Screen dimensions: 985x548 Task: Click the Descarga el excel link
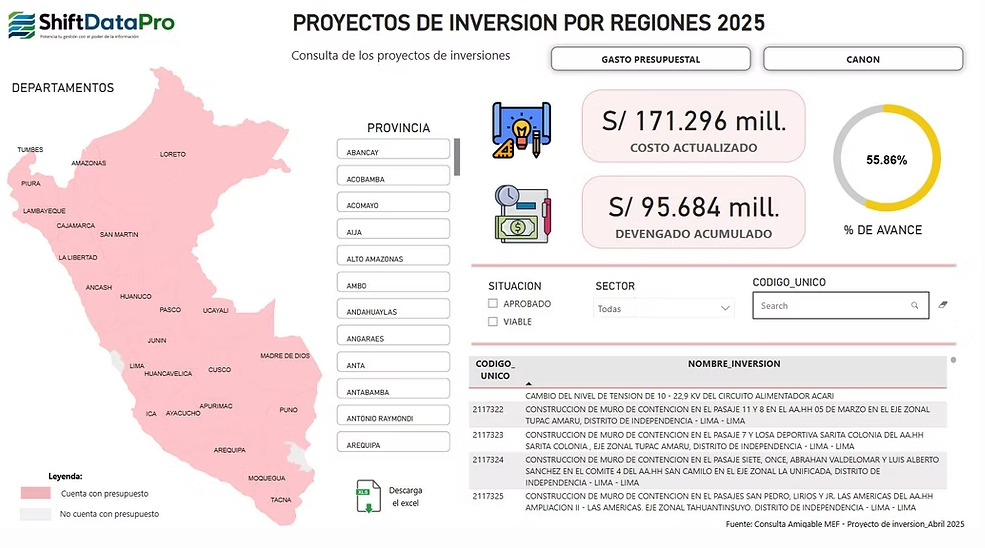coord(406,496)
